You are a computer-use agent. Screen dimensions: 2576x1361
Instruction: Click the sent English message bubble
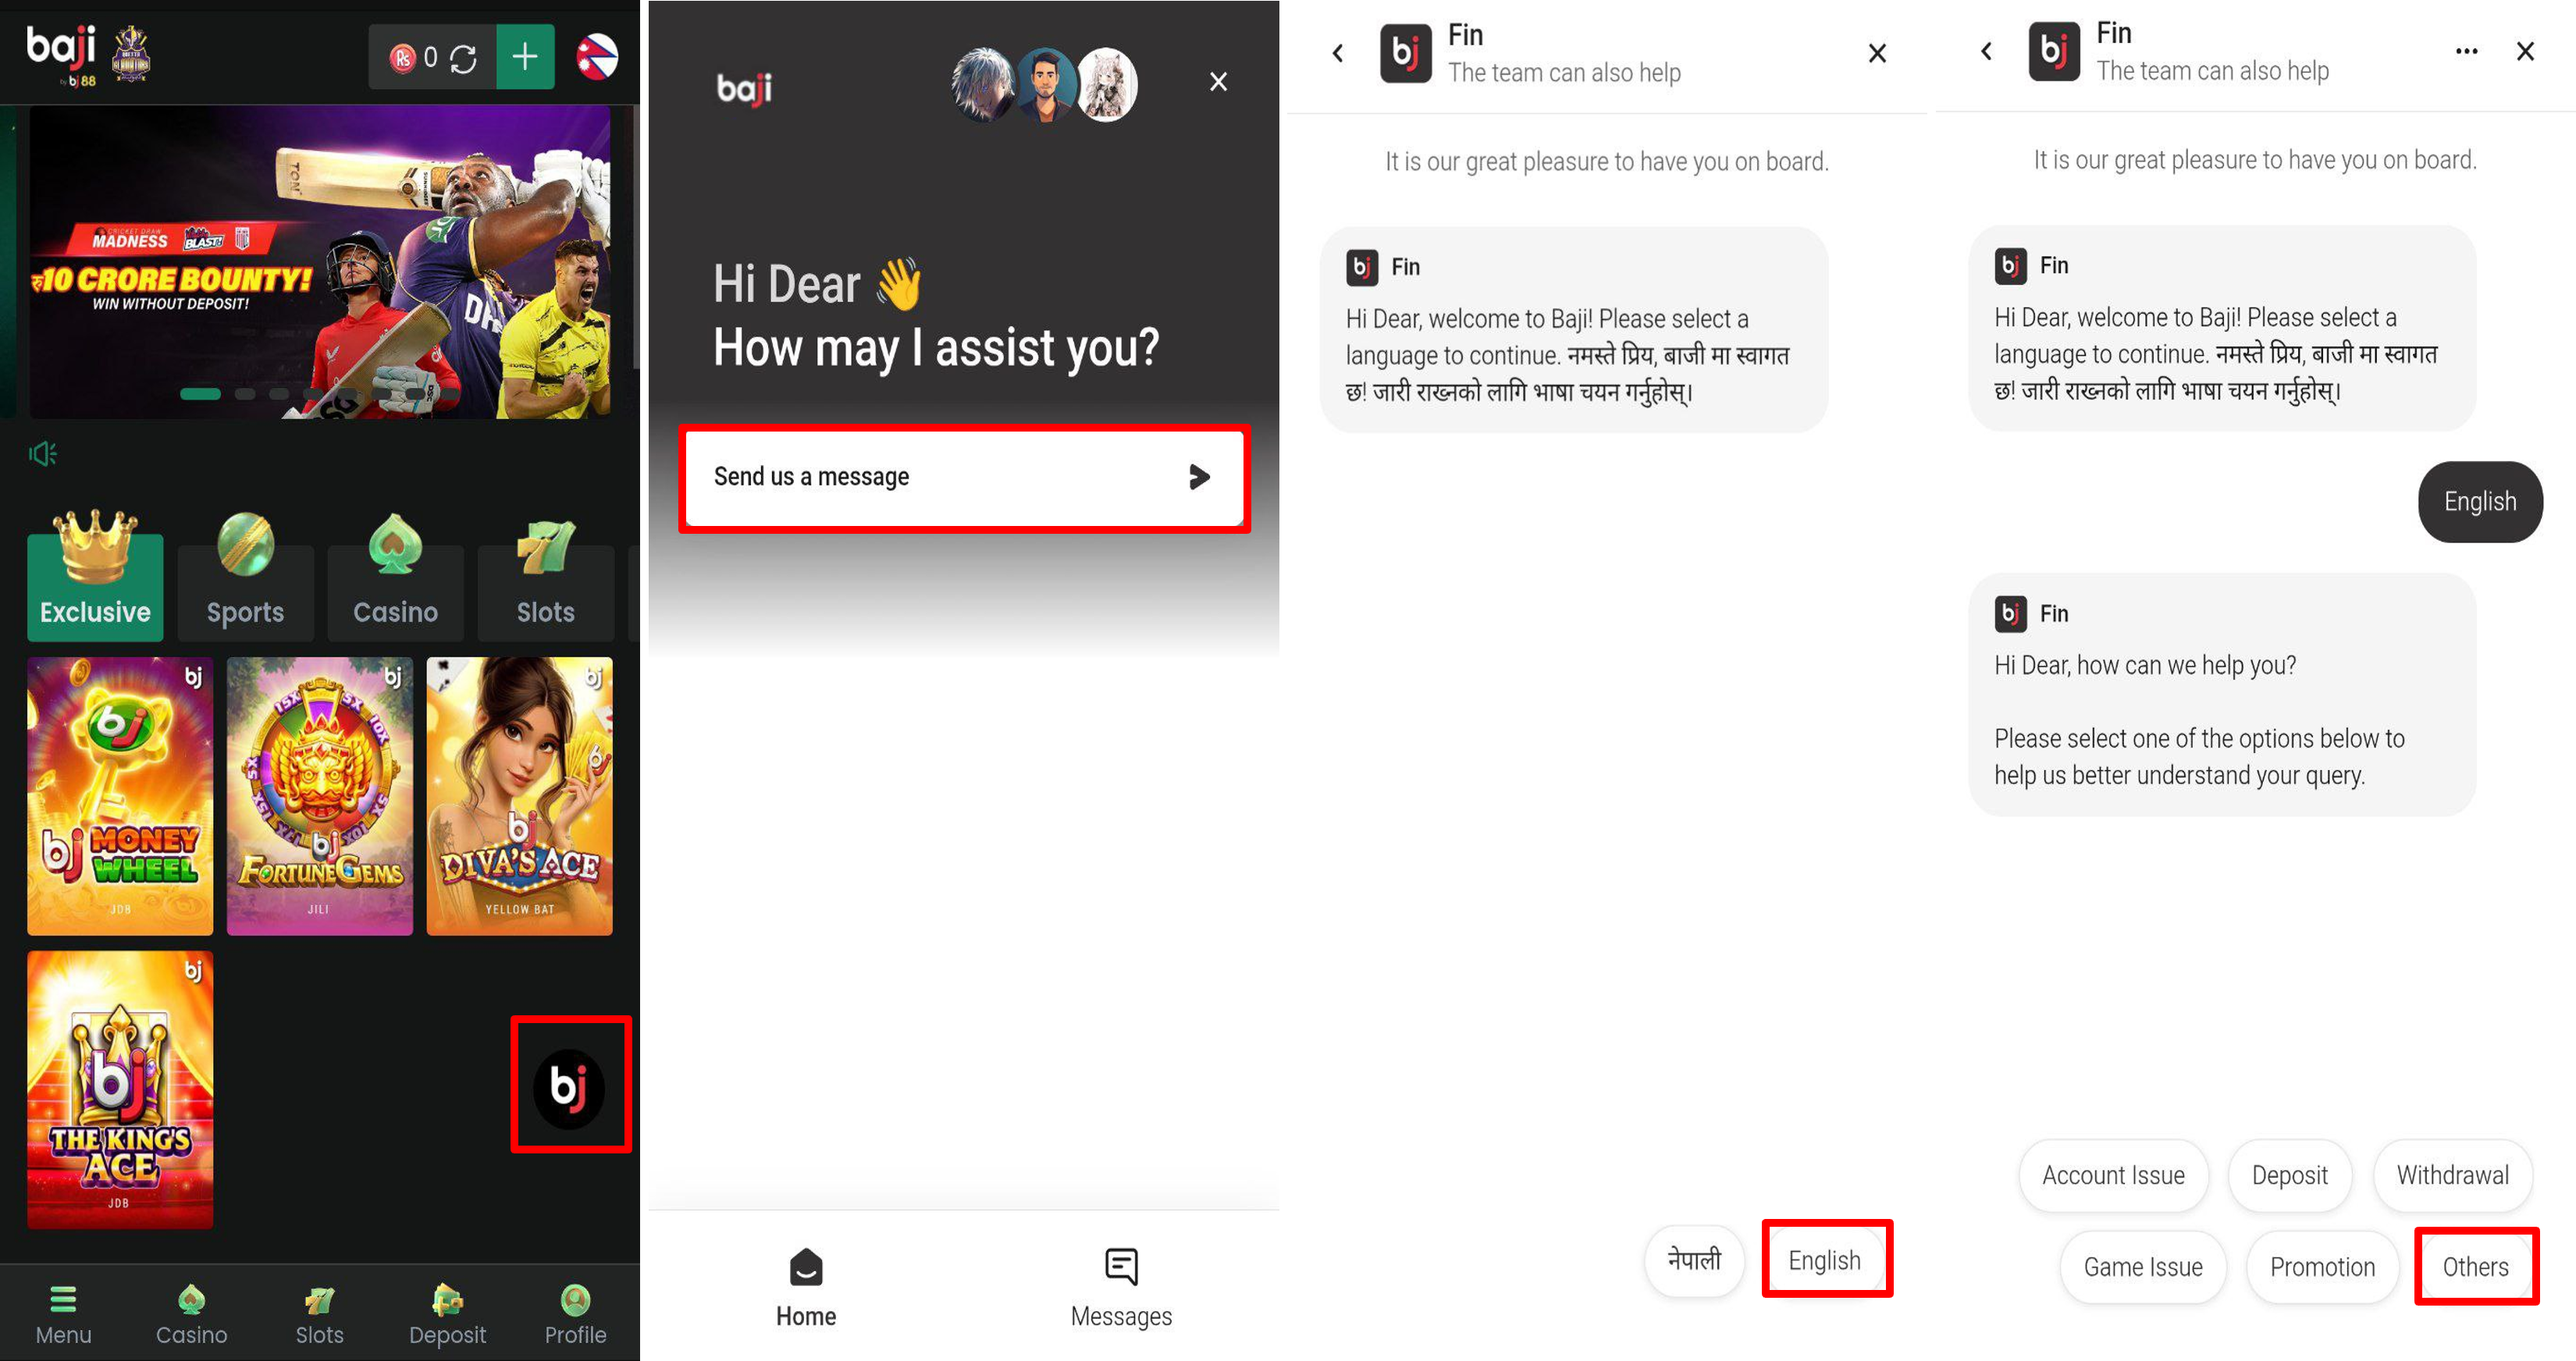coord(2480,502)
